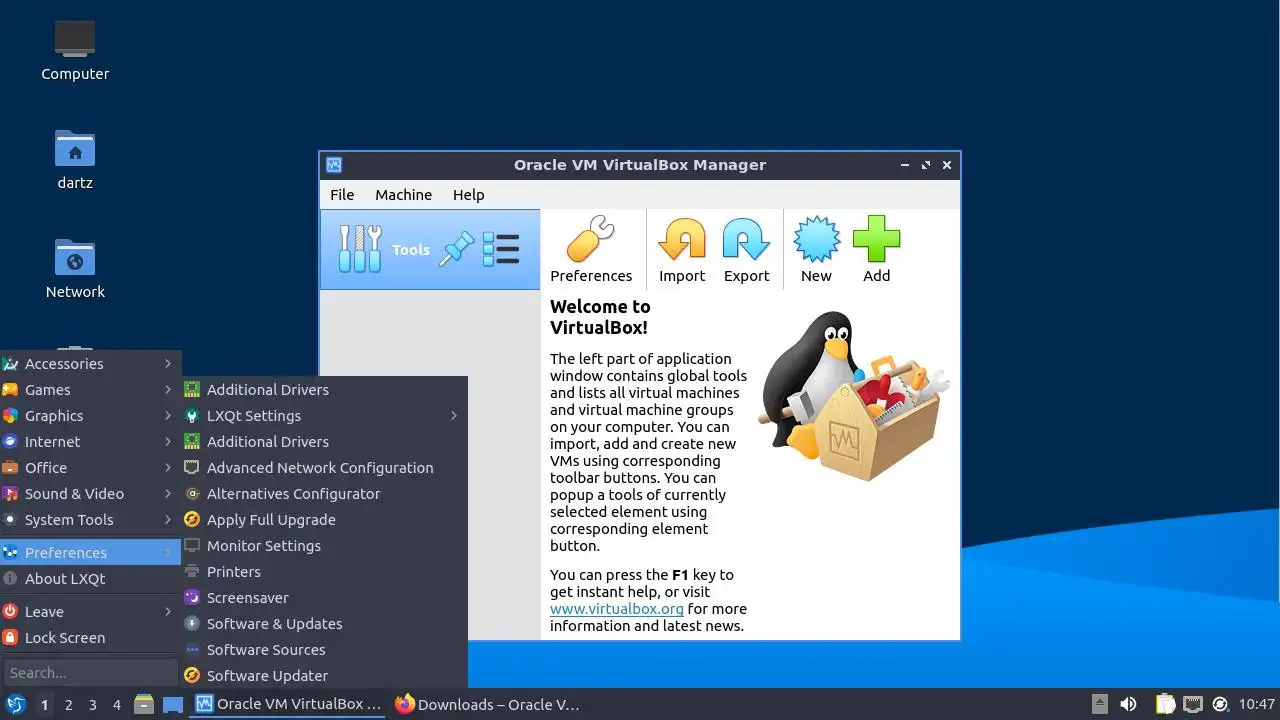Open Screensaver preferences
The image size is (1280, 720).
[324, 598]
